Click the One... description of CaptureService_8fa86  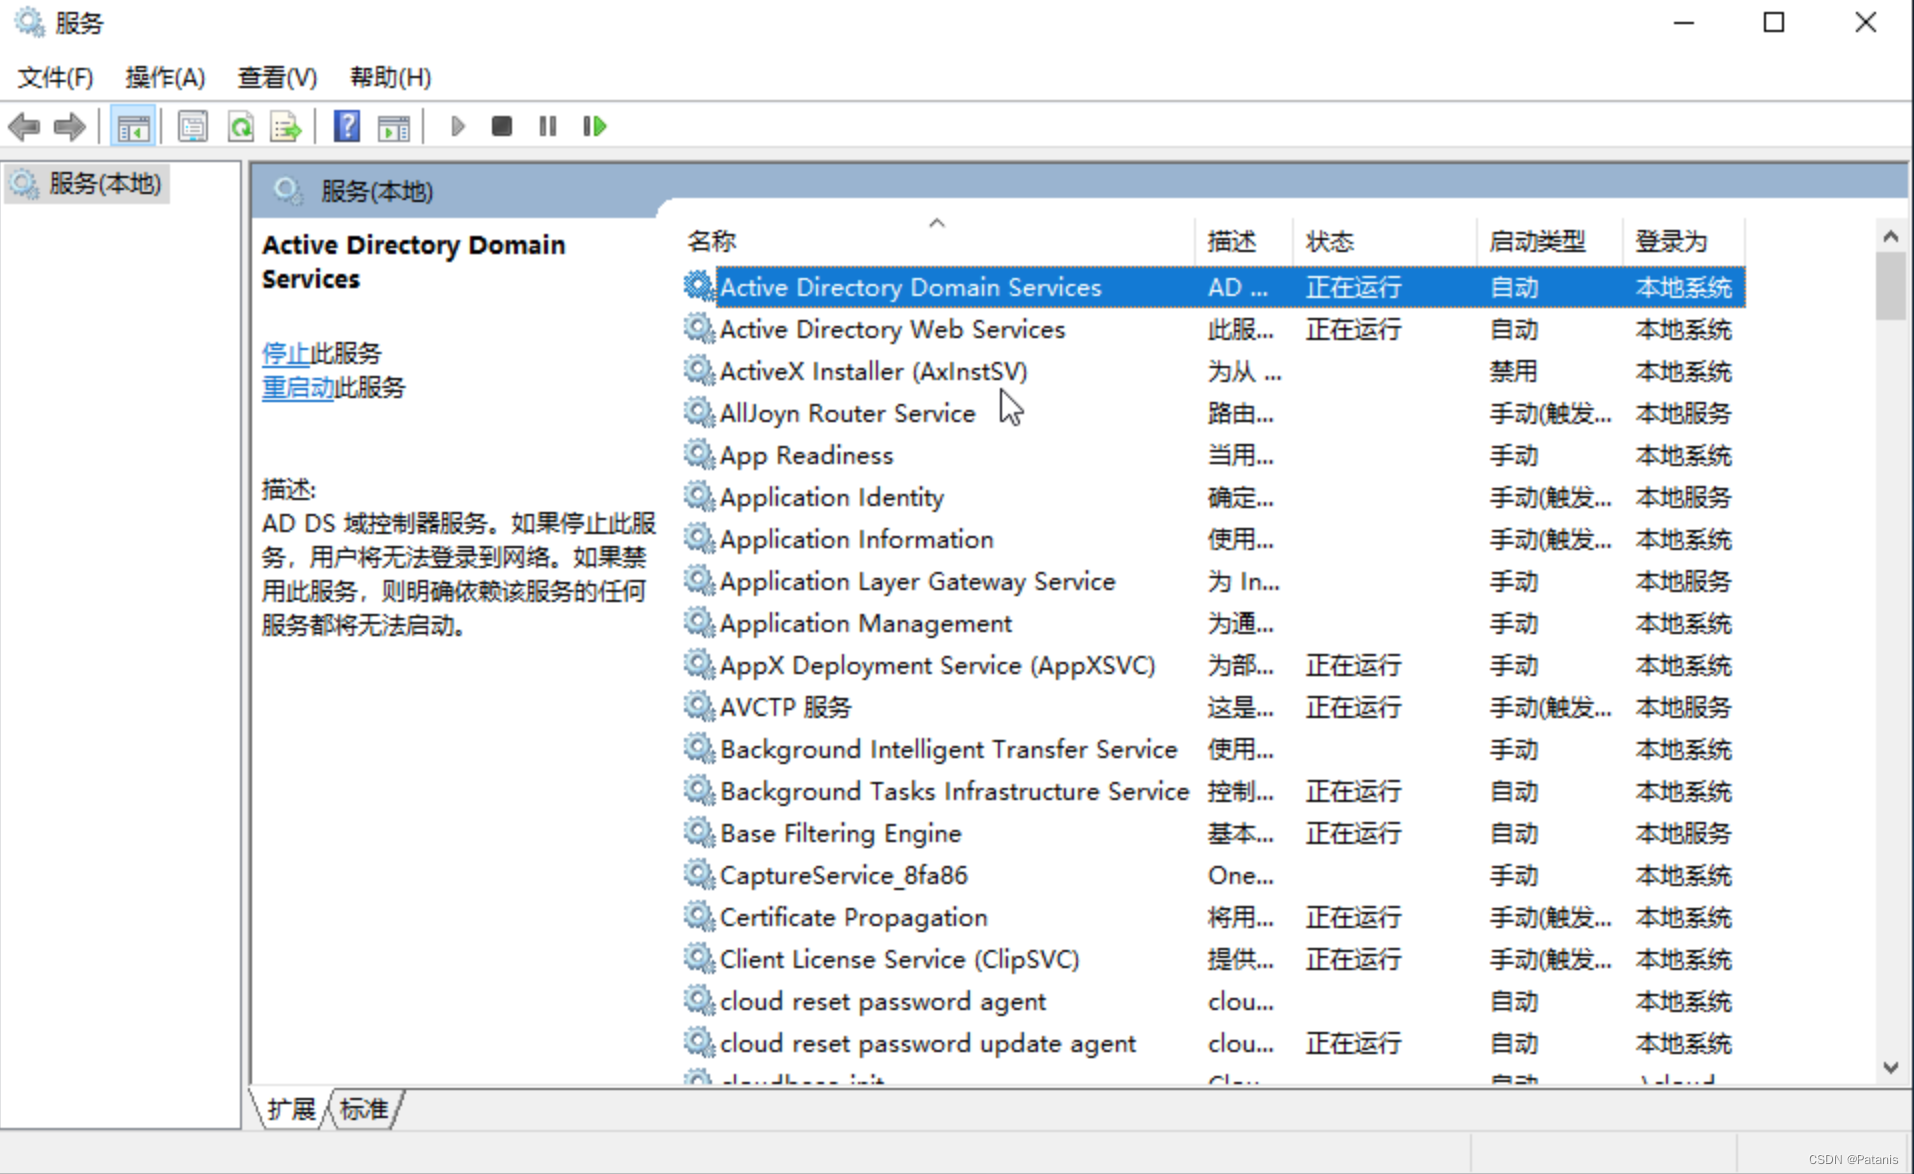[1240, 875]
